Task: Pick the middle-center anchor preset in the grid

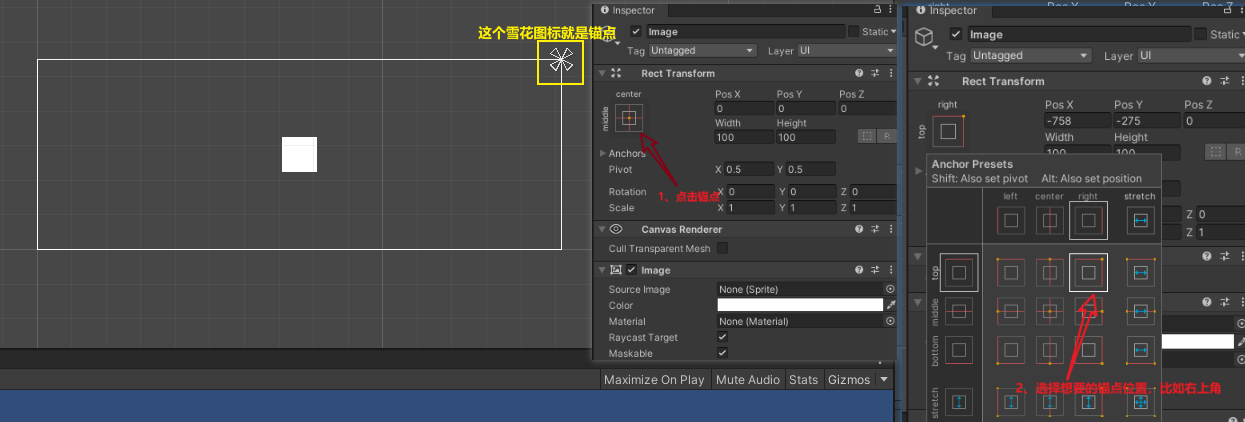Action: (1050, 311)
